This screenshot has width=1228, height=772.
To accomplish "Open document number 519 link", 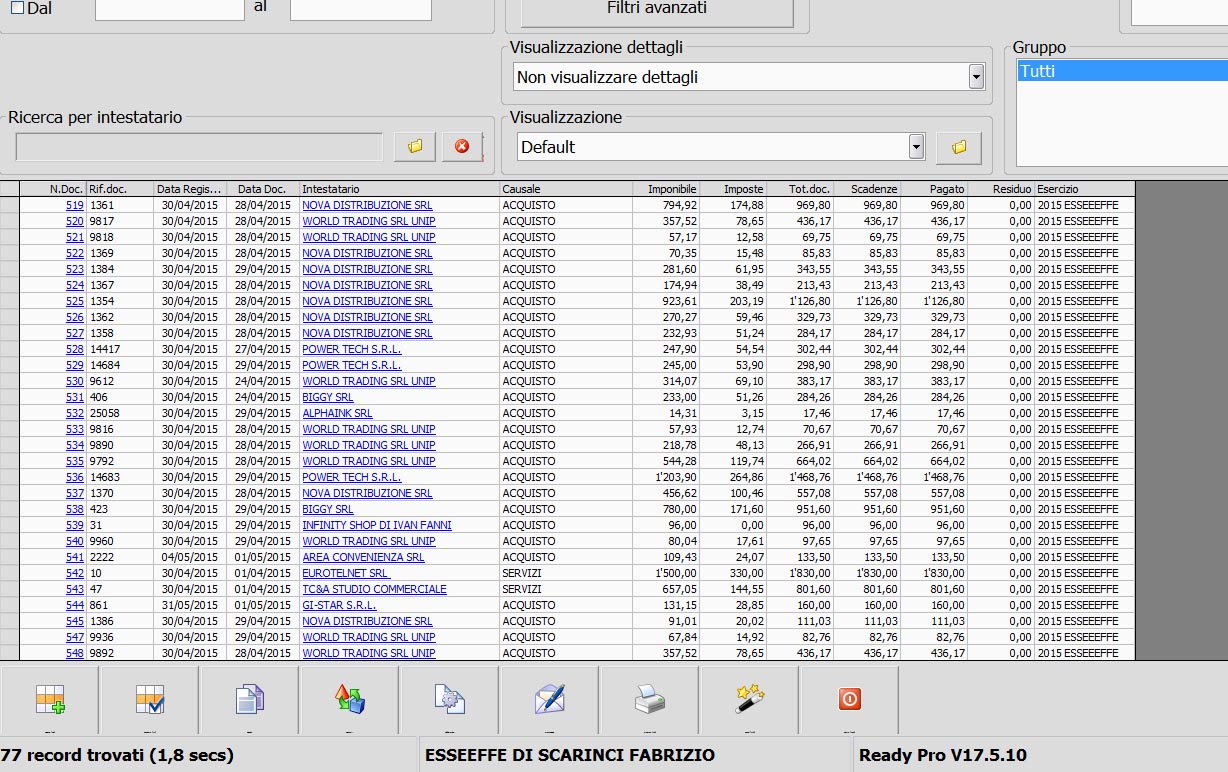I will pos(75,205).
